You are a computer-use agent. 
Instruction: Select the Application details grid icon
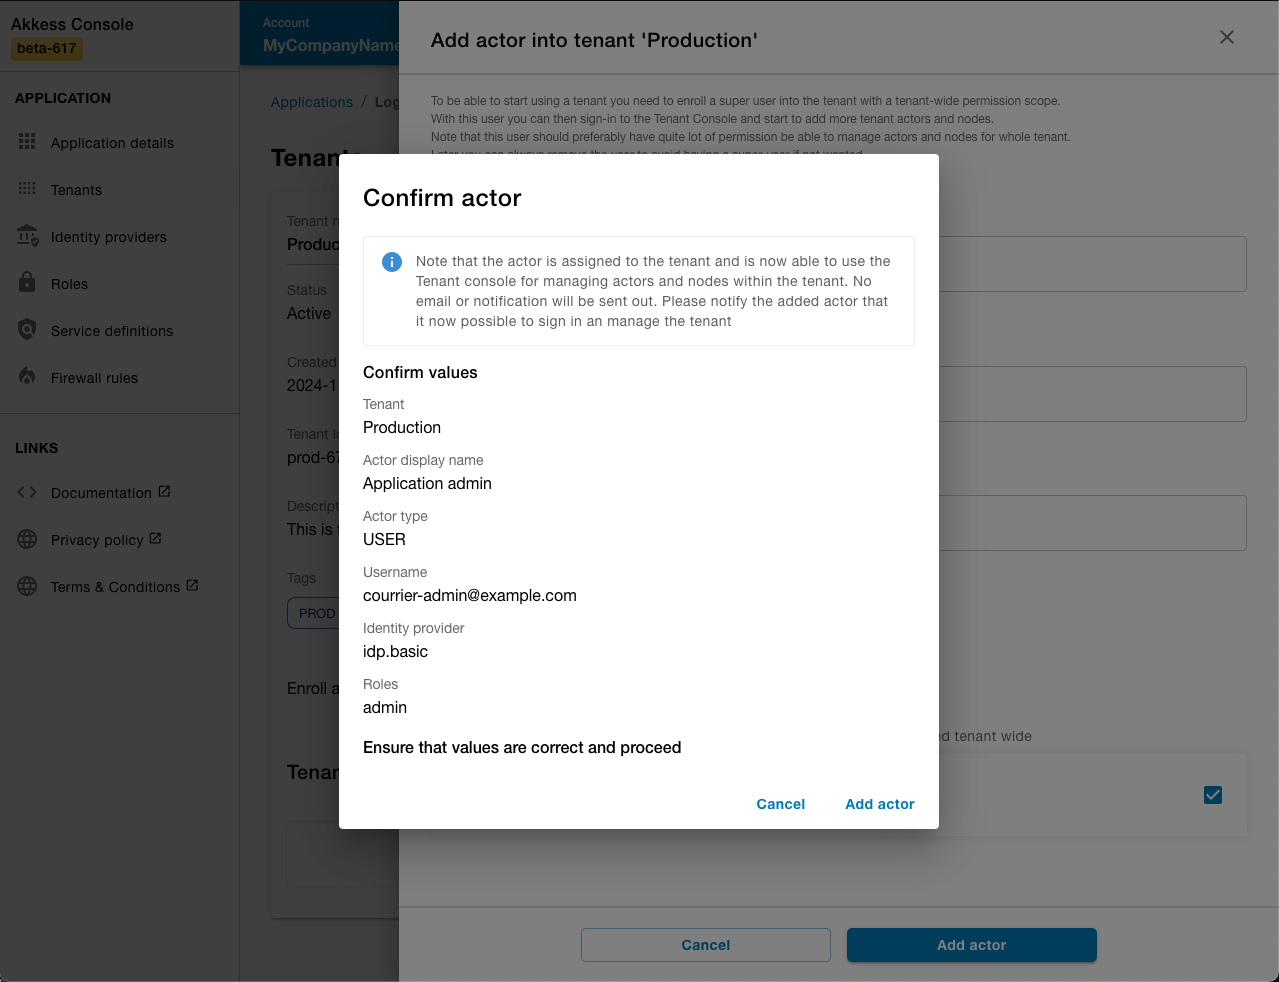(x=28, y=142)
